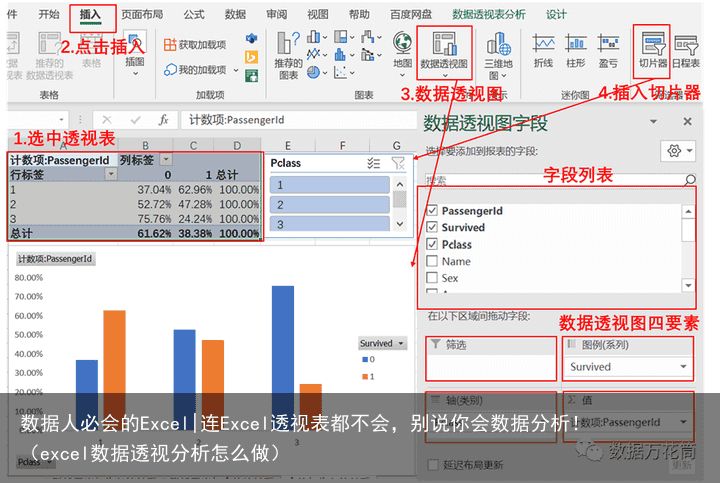Viewport: 720px width, 483px height.
Task: Toggle multi-select in Pclass slicer
Action: 373,163
